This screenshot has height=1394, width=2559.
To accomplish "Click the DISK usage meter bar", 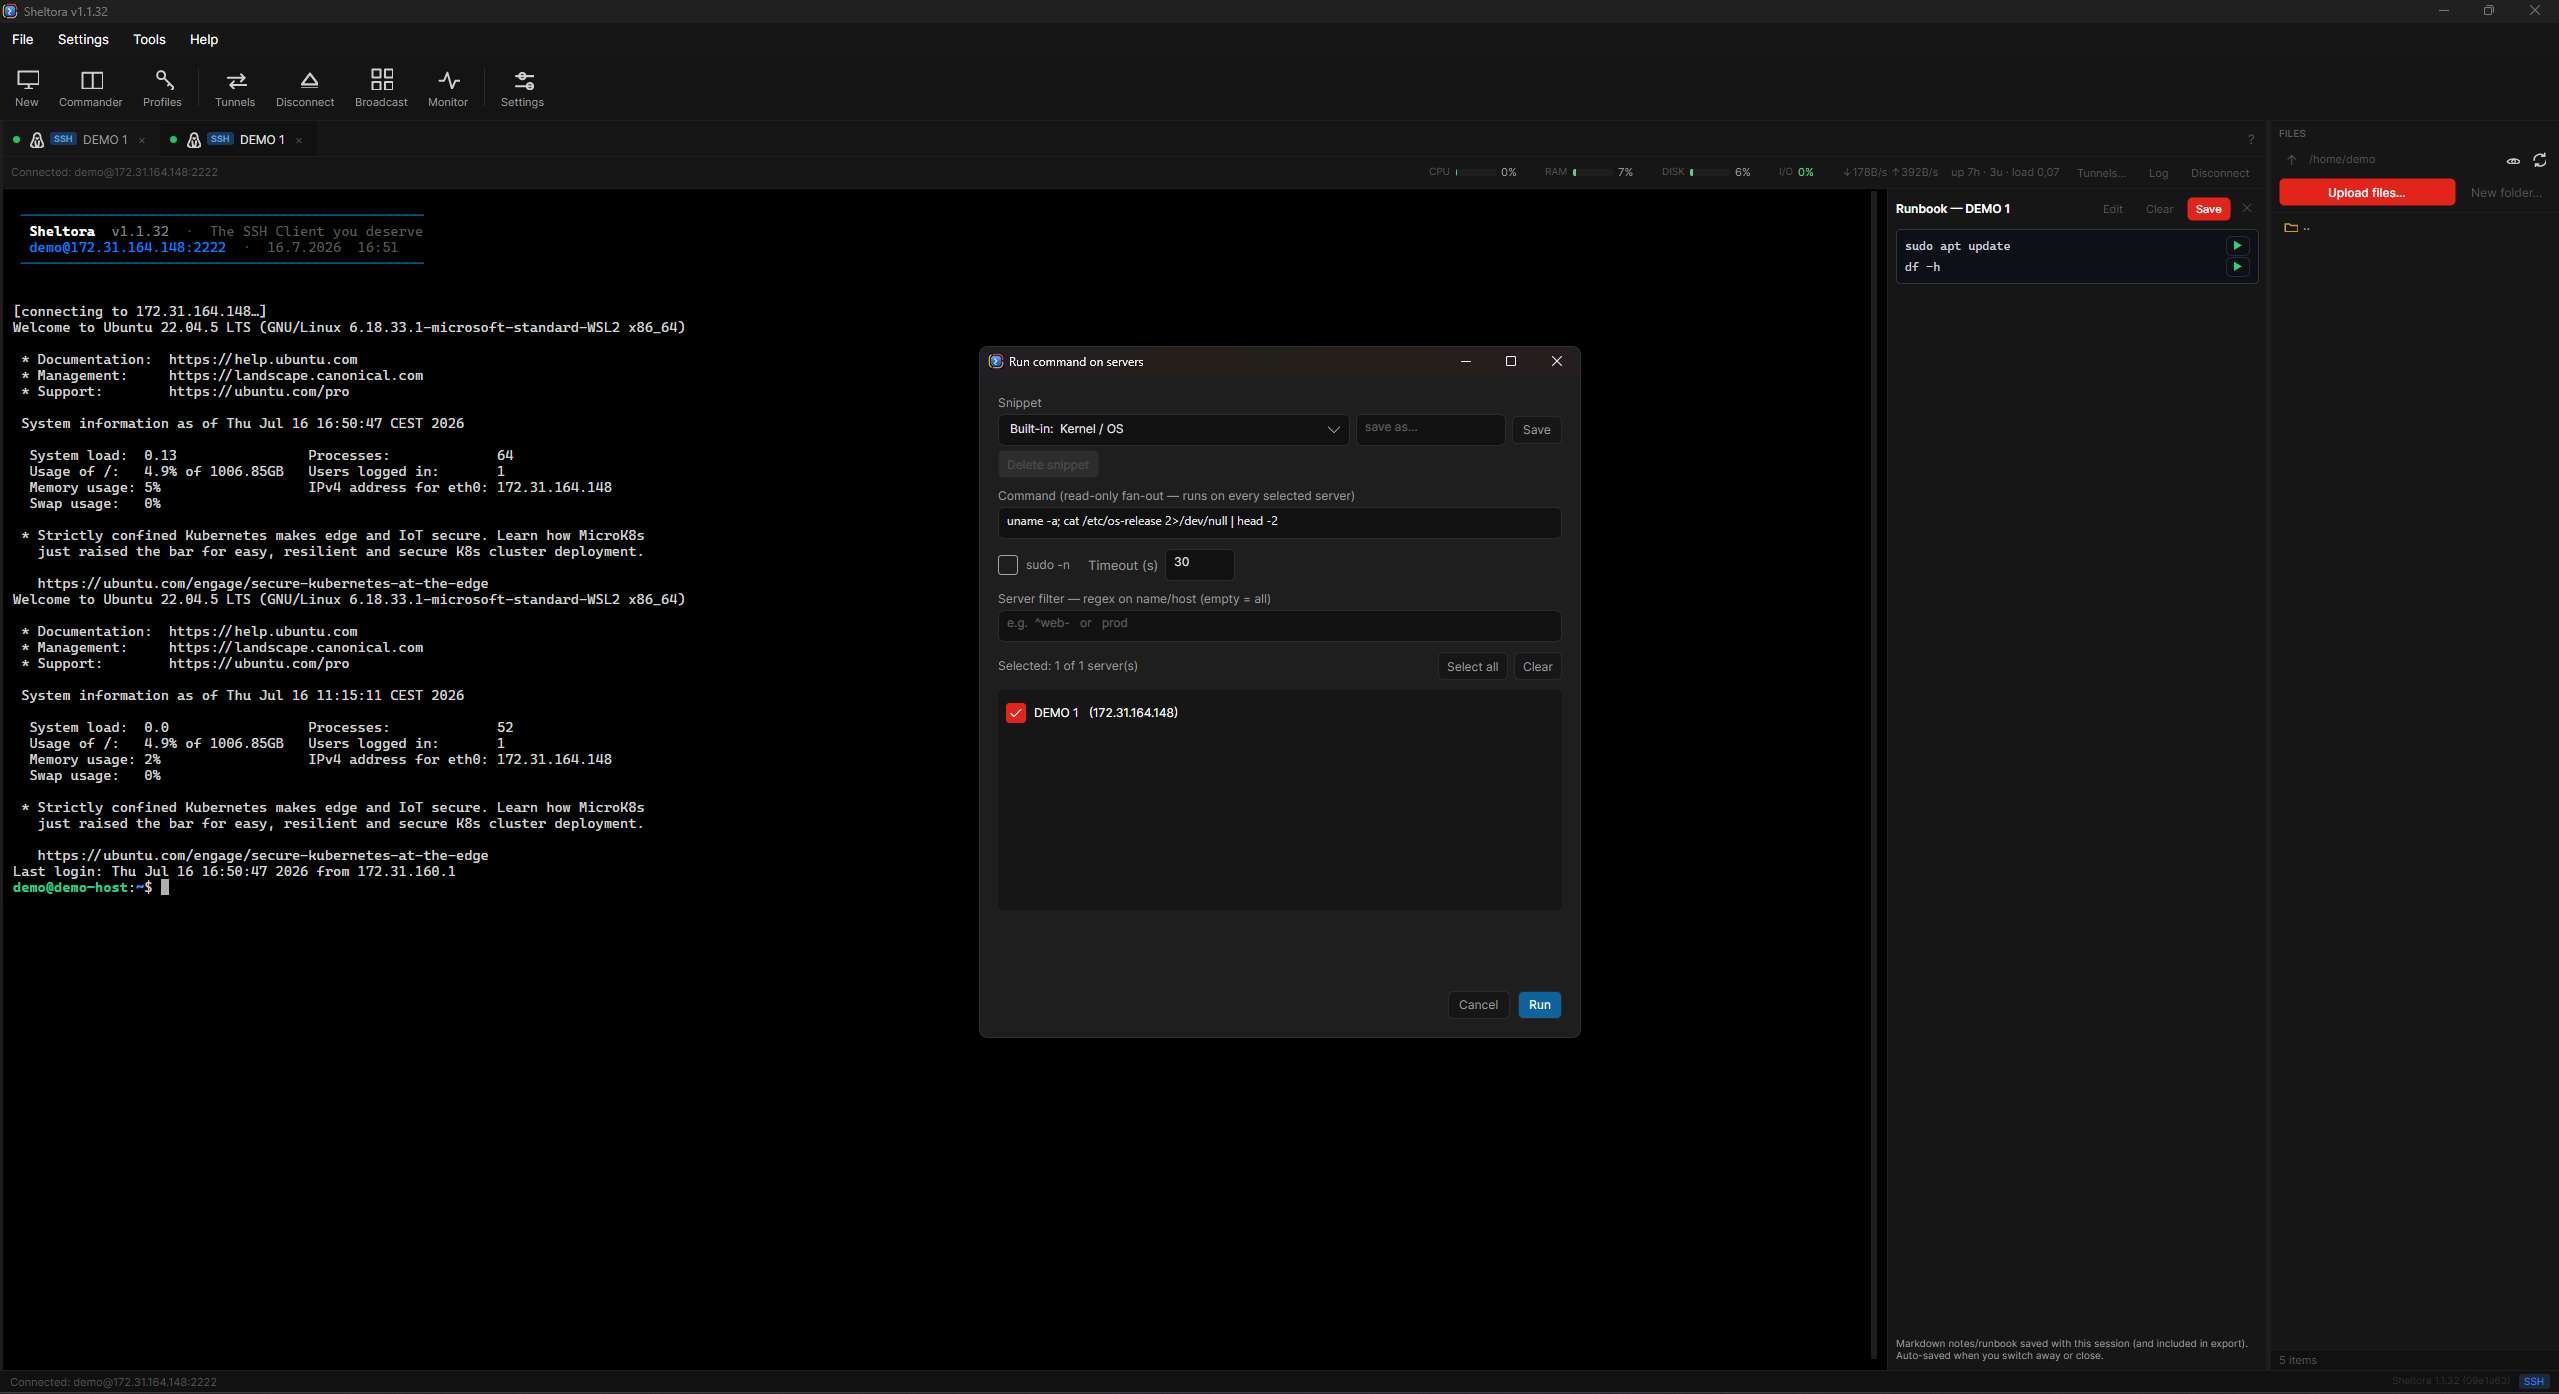I will click(1709, 173).
